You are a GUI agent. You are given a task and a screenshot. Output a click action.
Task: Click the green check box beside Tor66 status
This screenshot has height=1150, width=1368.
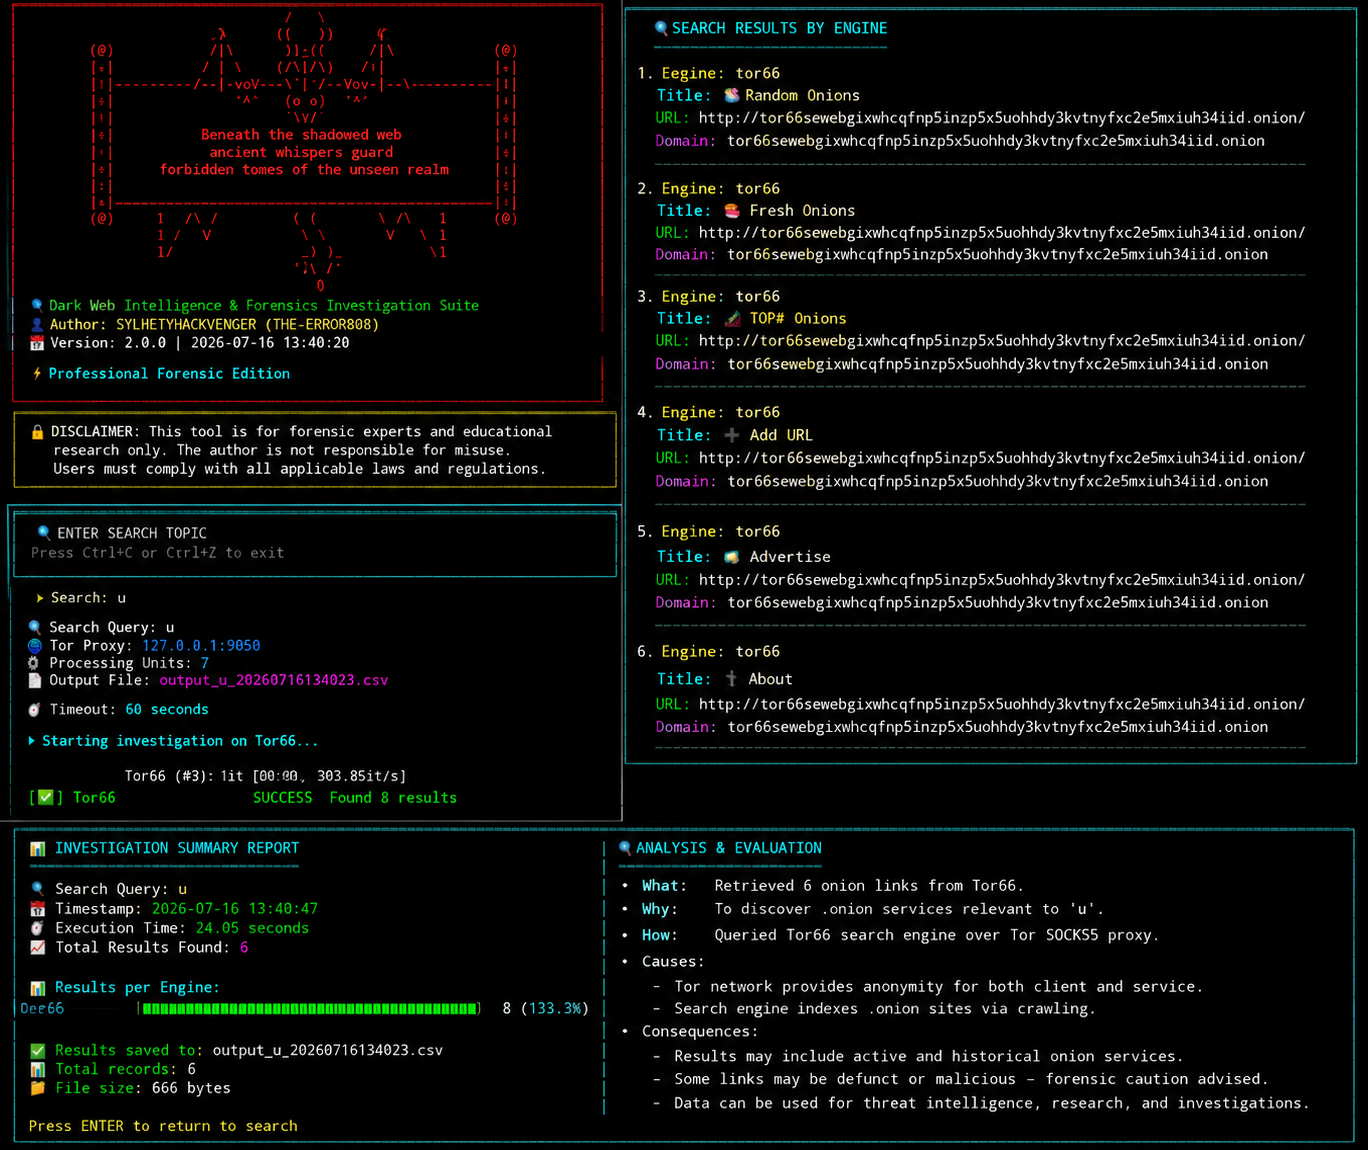pyautogui.click(x=46, y=797)
